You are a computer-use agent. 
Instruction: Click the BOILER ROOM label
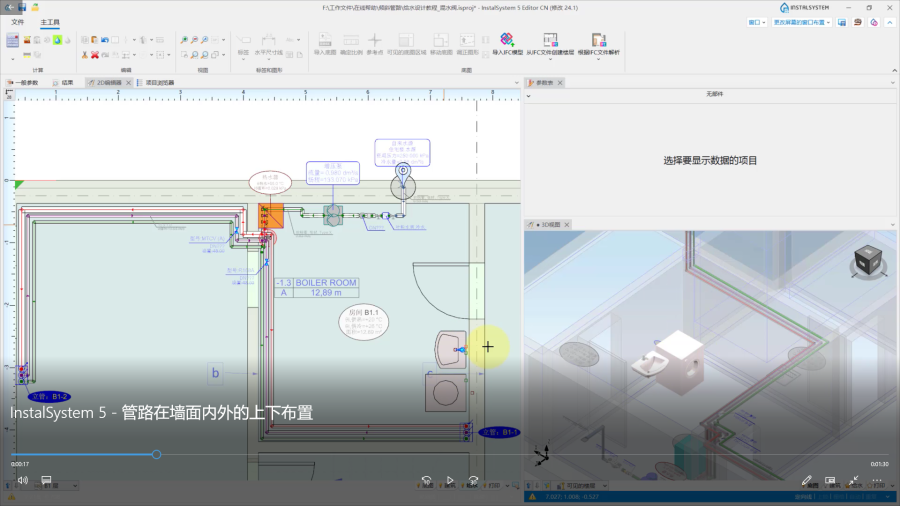coord(326,283)
